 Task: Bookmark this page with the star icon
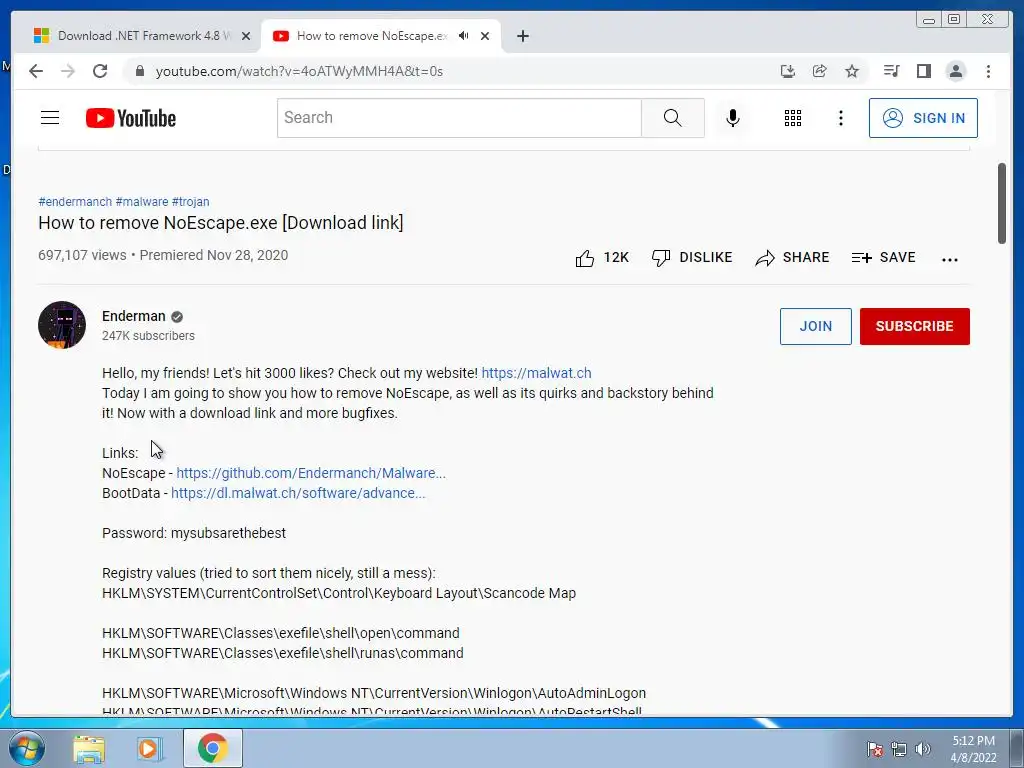pos(852,71)
